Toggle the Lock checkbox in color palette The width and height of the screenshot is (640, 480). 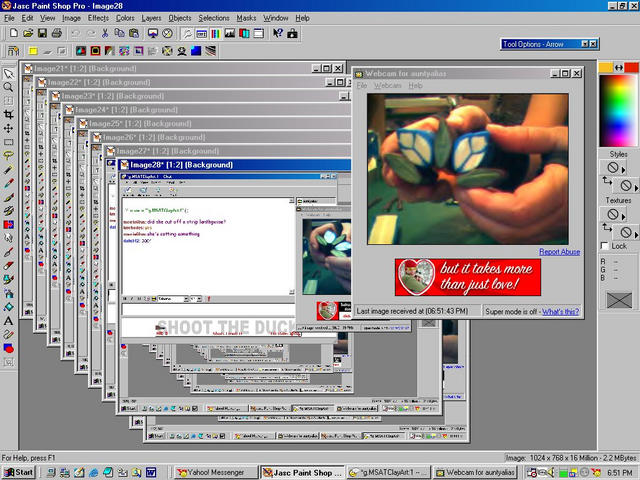[605, 246]
